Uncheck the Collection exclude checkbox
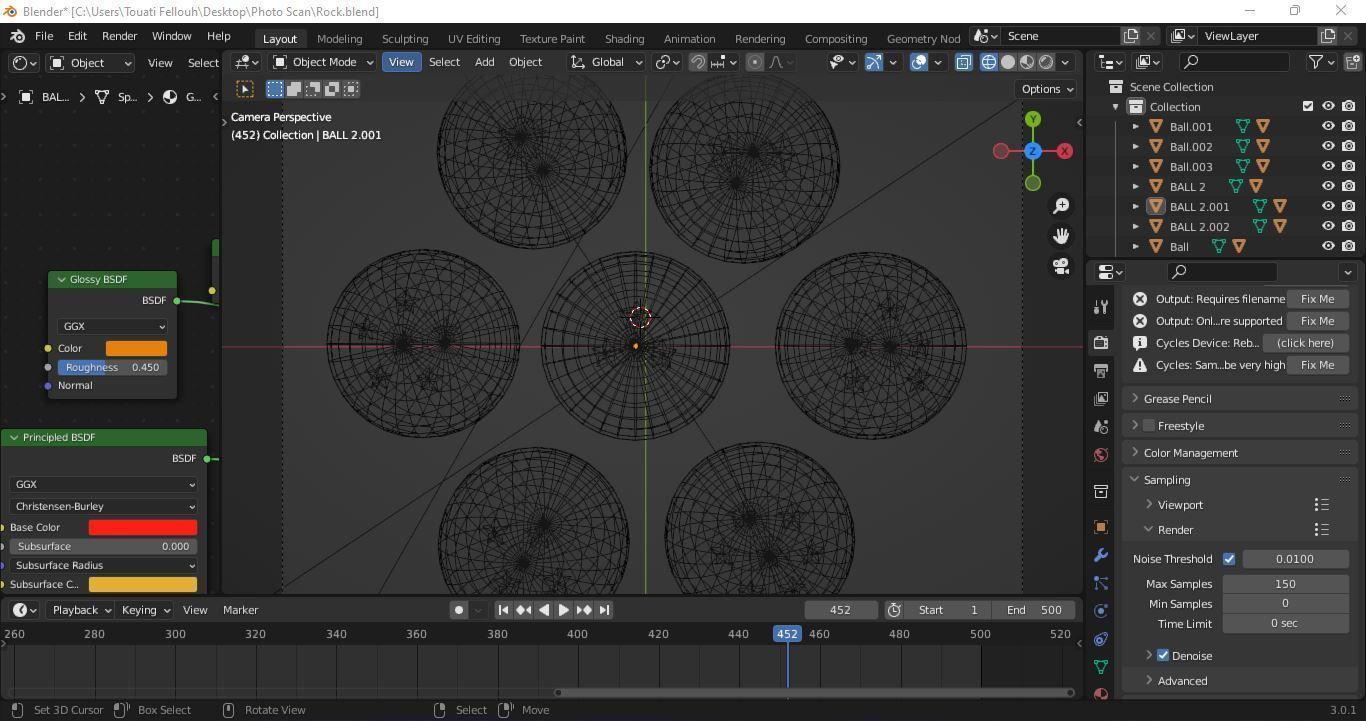The height and width of the screenshot is (721, 1366). tap(1308, 107)
